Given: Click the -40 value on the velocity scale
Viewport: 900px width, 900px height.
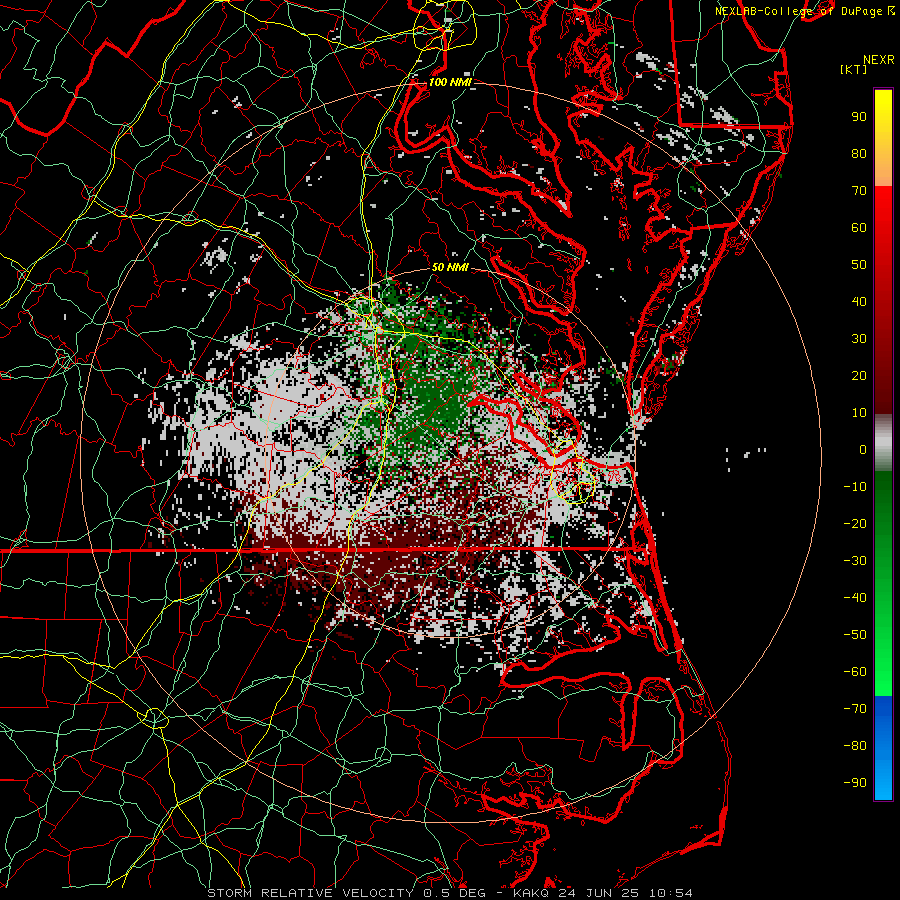Looking at the screenshot, I should pos(855,598).
